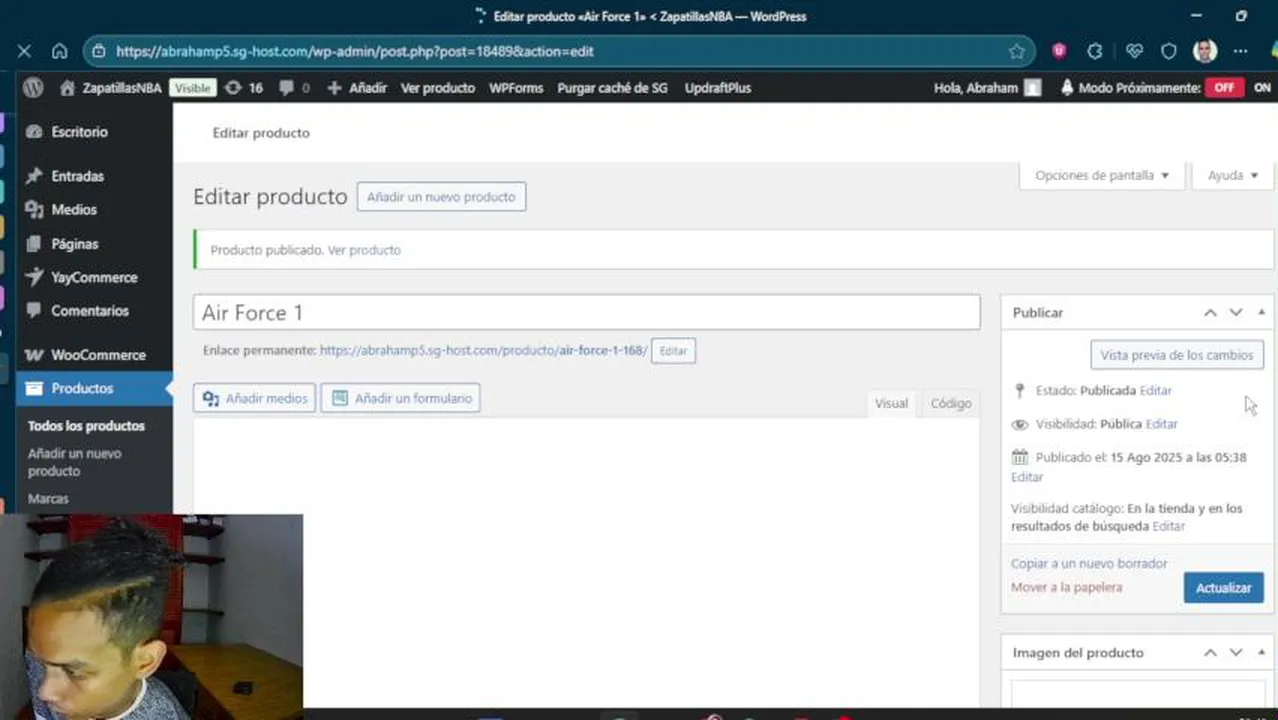This screenshot has height=720, width=1278.
Task: Click the Añadir plus in admin bar
Action: pyautogui.click(x=357, y=88)
